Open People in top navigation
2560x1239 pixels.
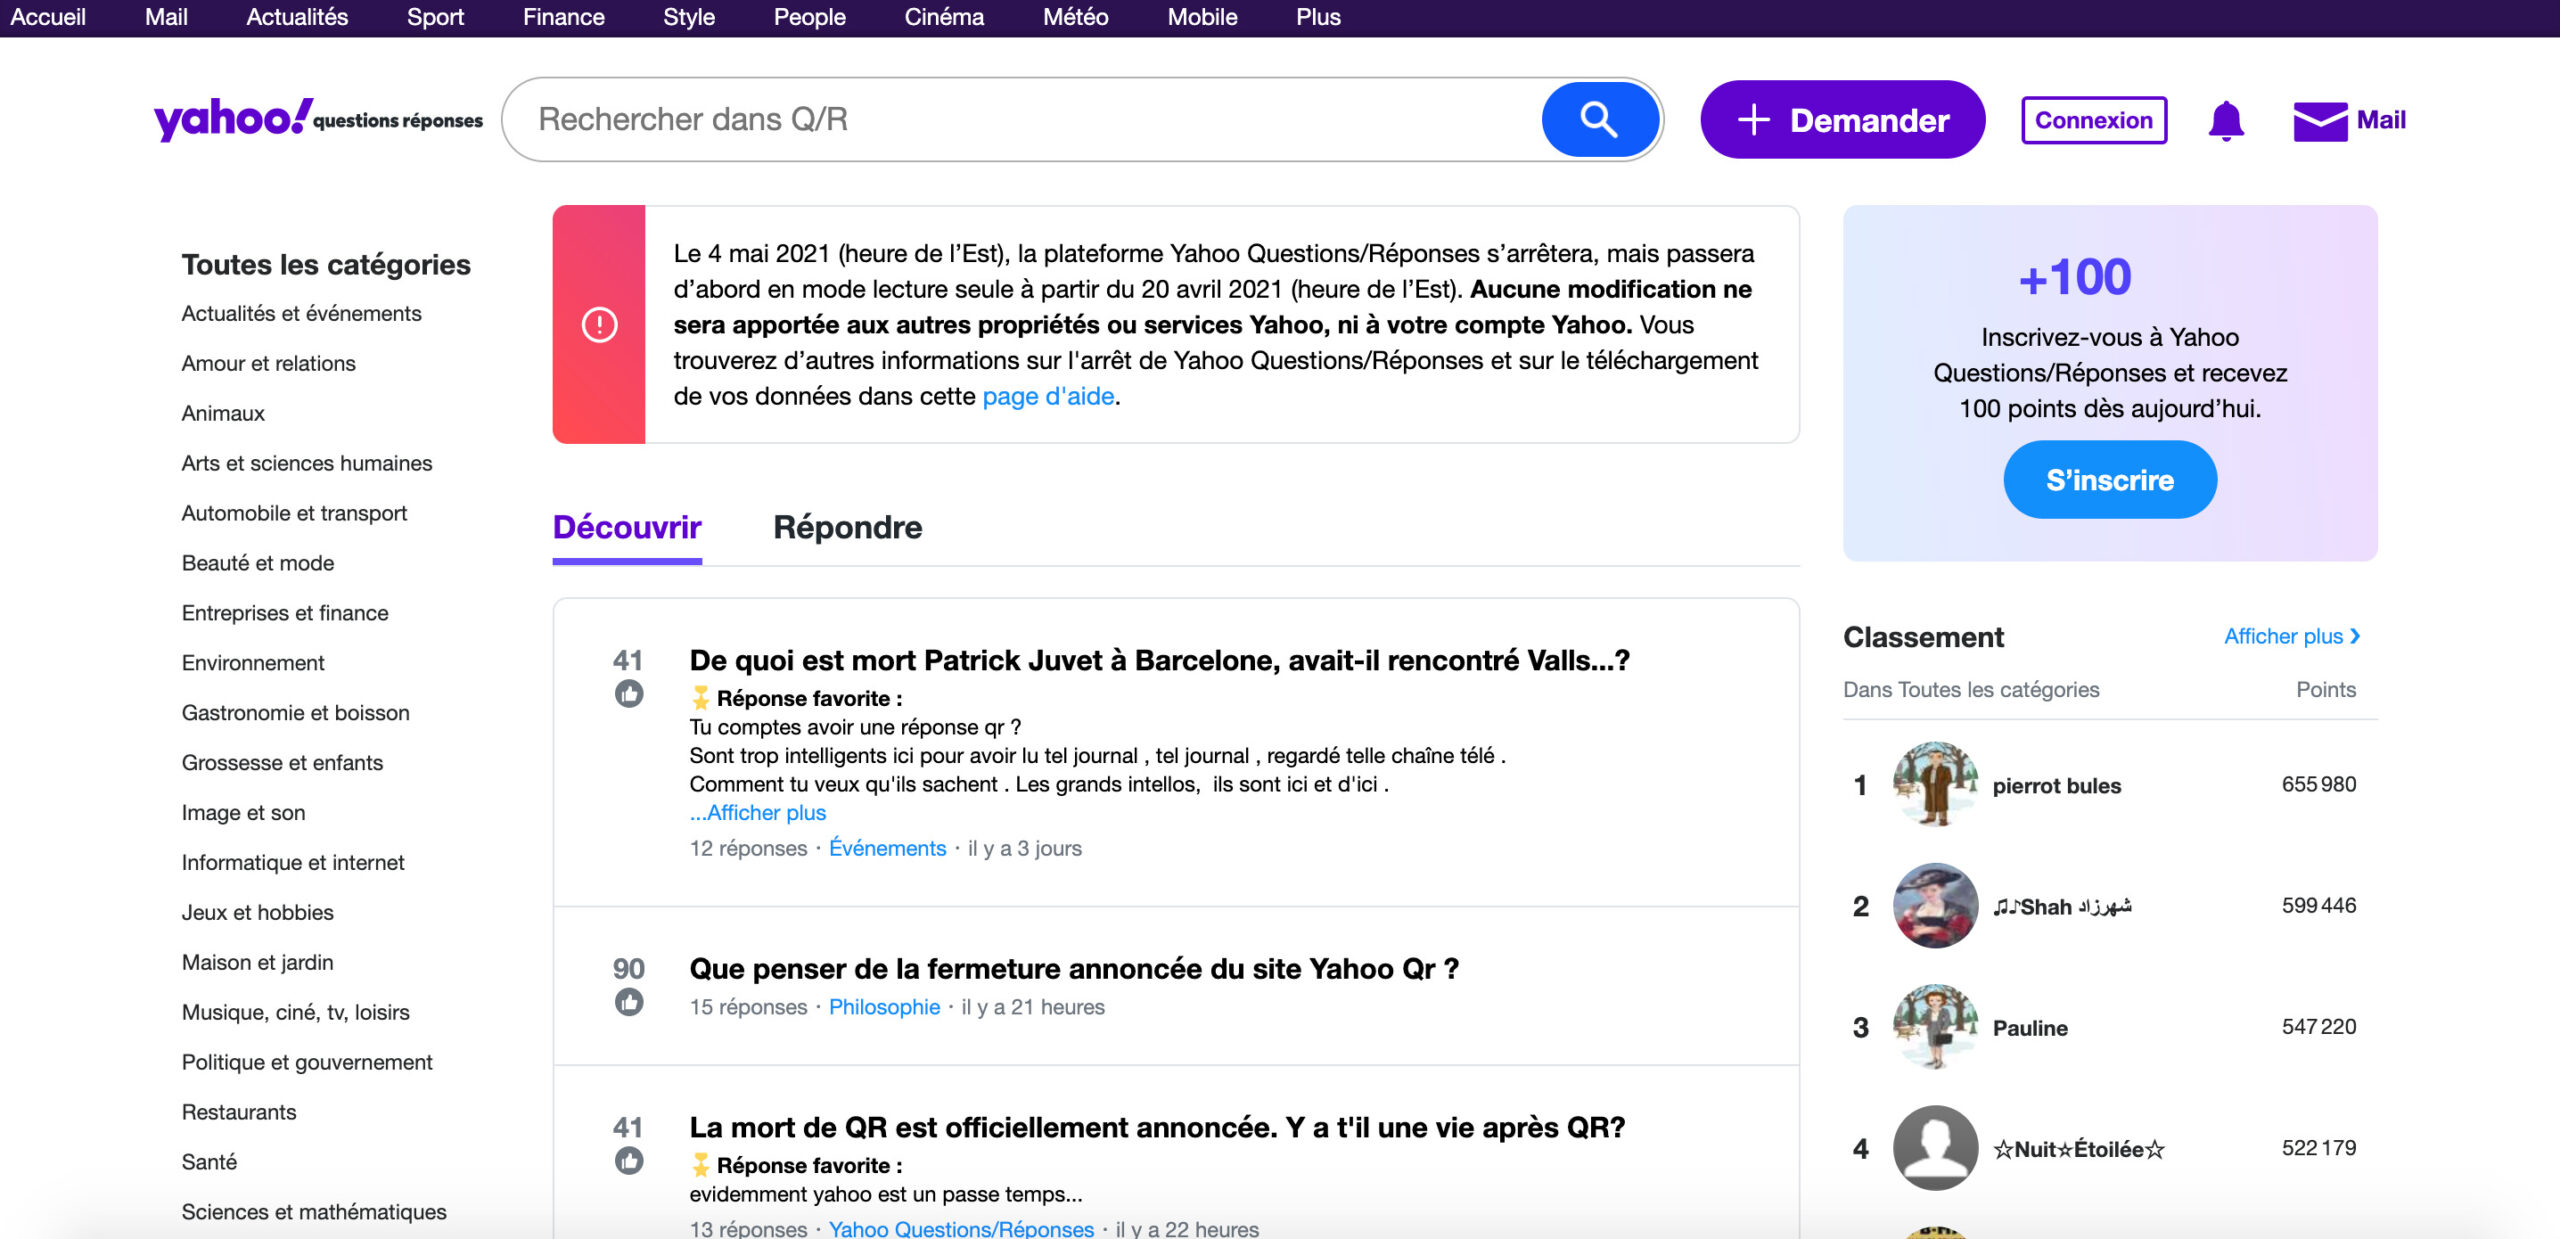pos(809,17)
